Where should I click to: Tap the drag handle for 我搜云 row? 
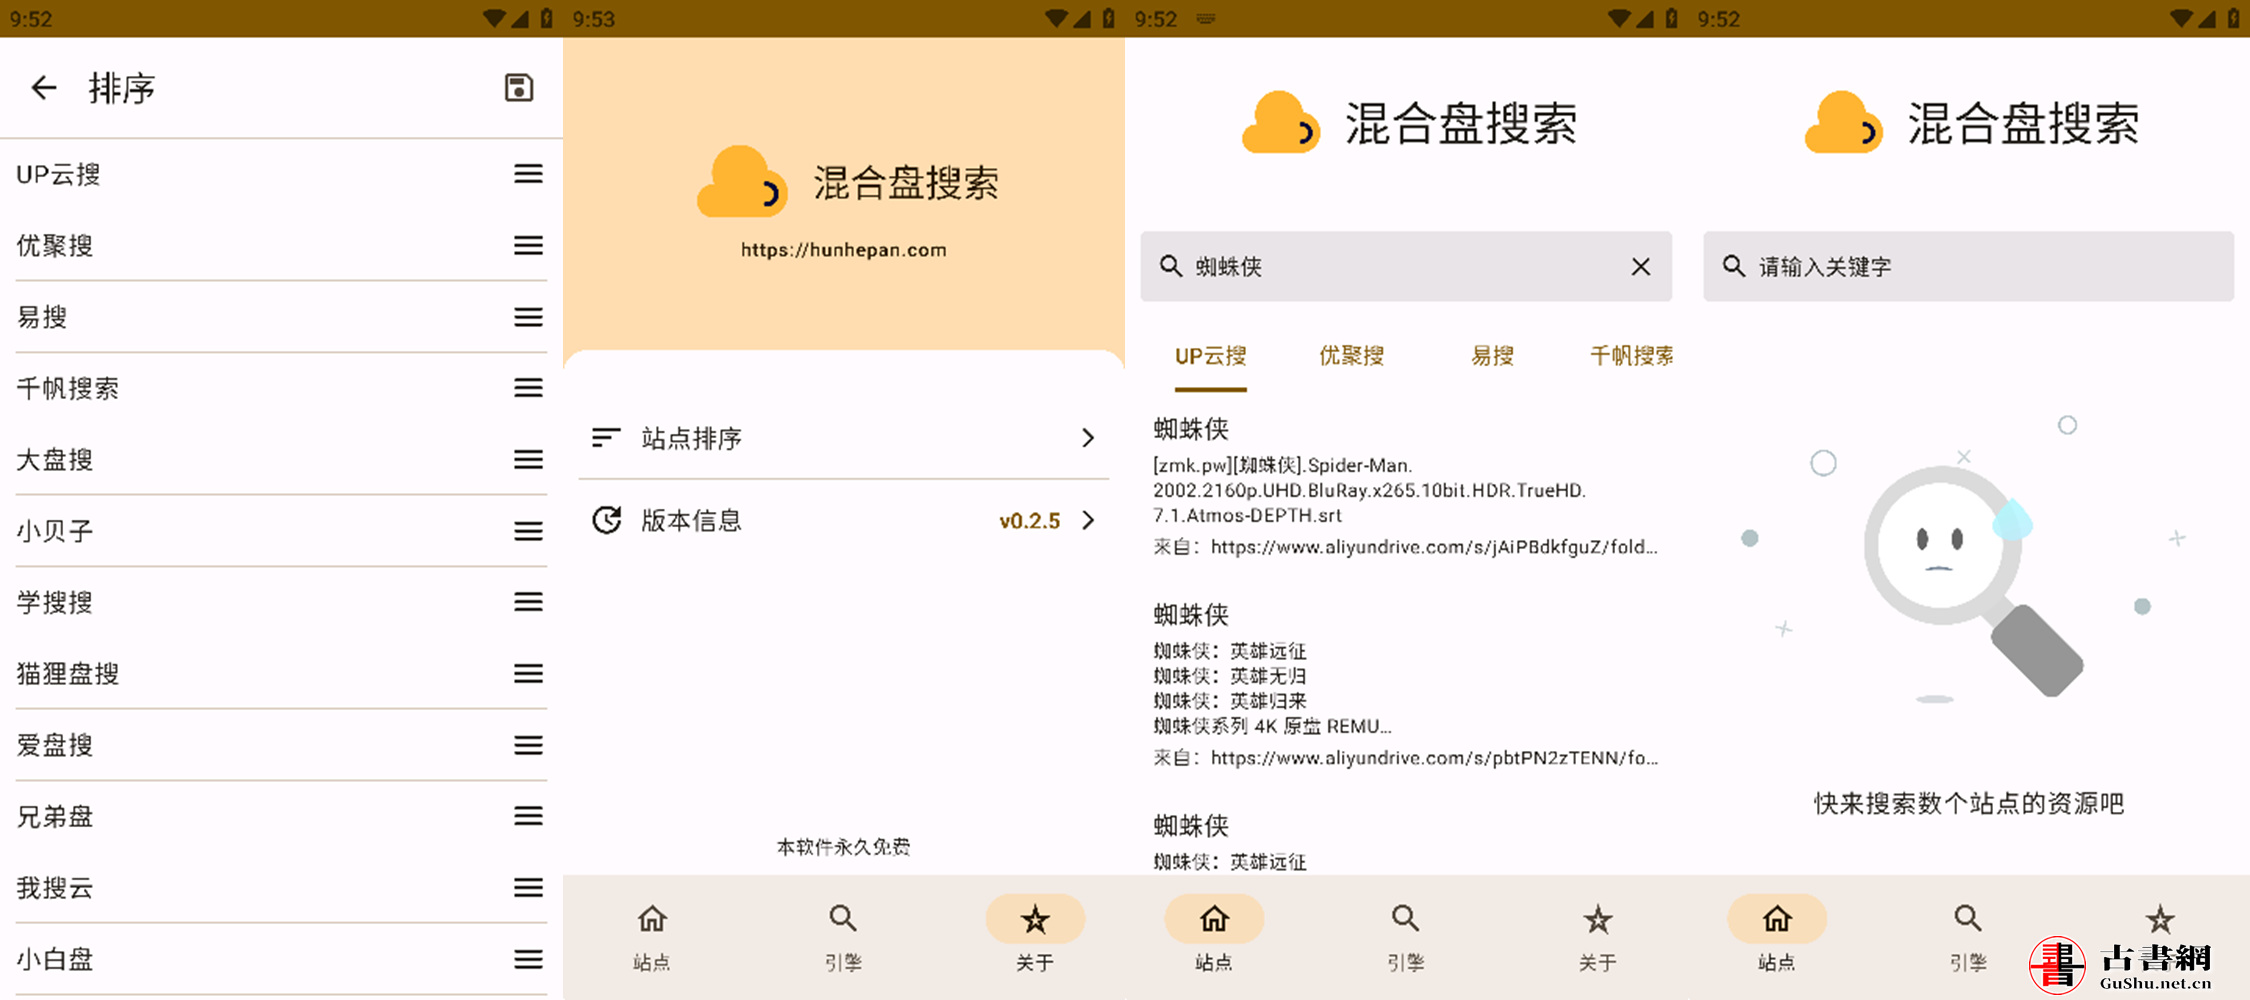529,888
